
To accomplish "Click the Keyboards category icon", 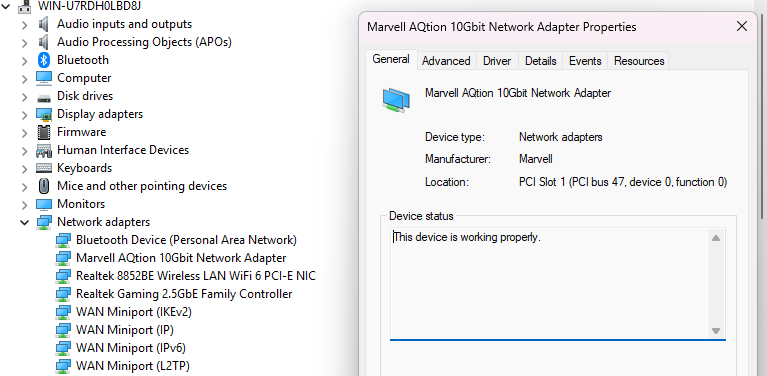I will (x=44, y=168).
